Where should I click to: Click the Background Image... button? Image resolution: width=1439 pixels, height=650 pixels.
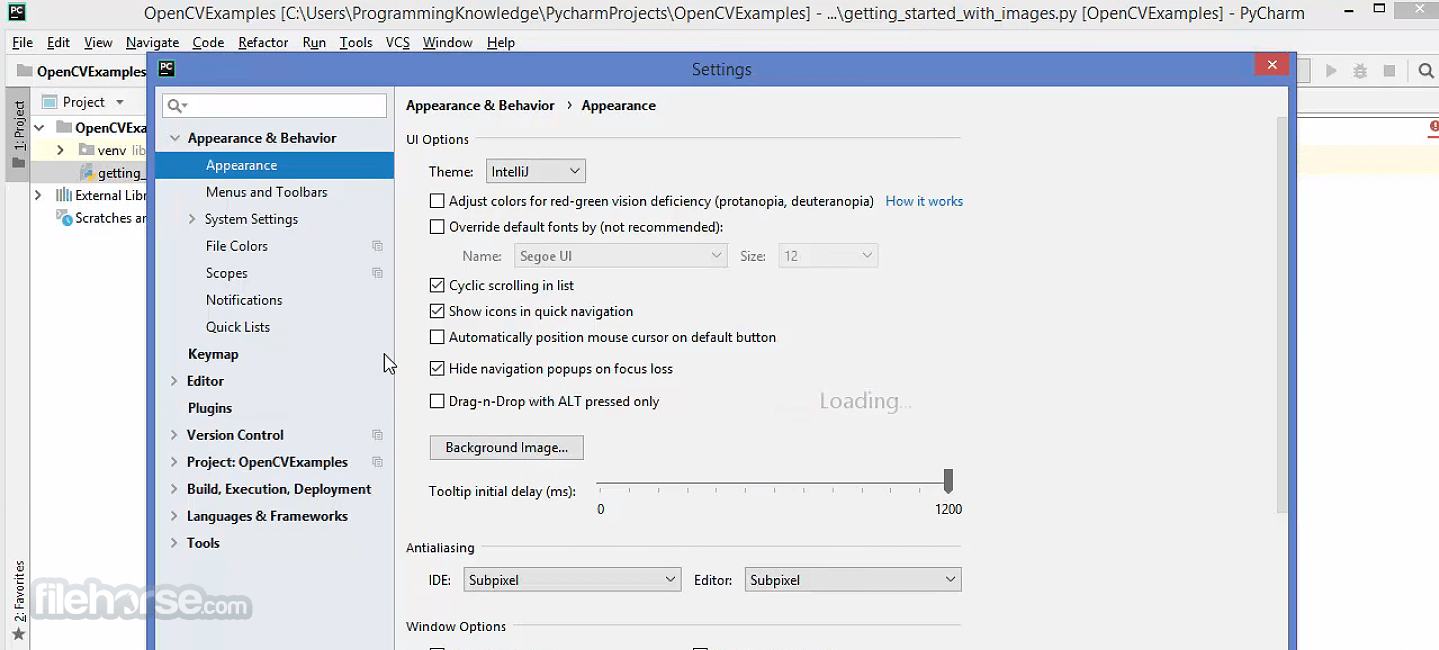coord(507,447)
